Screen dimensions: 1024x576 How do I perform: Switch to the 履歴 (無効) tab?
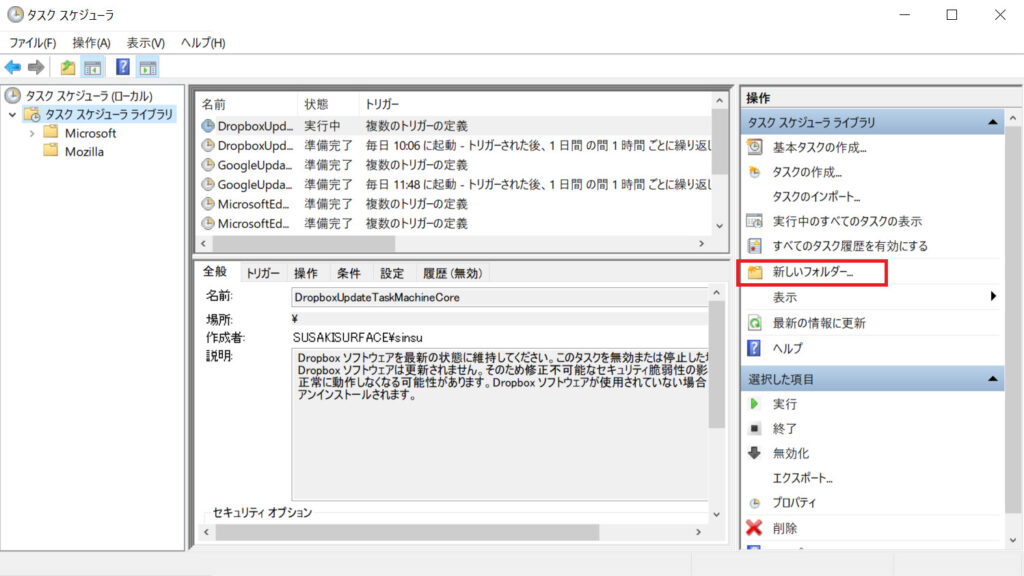point(453,273)
